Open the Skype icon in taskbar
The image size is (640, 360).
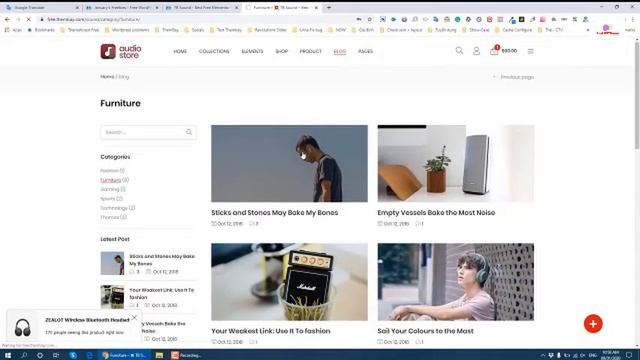point(73,355)
